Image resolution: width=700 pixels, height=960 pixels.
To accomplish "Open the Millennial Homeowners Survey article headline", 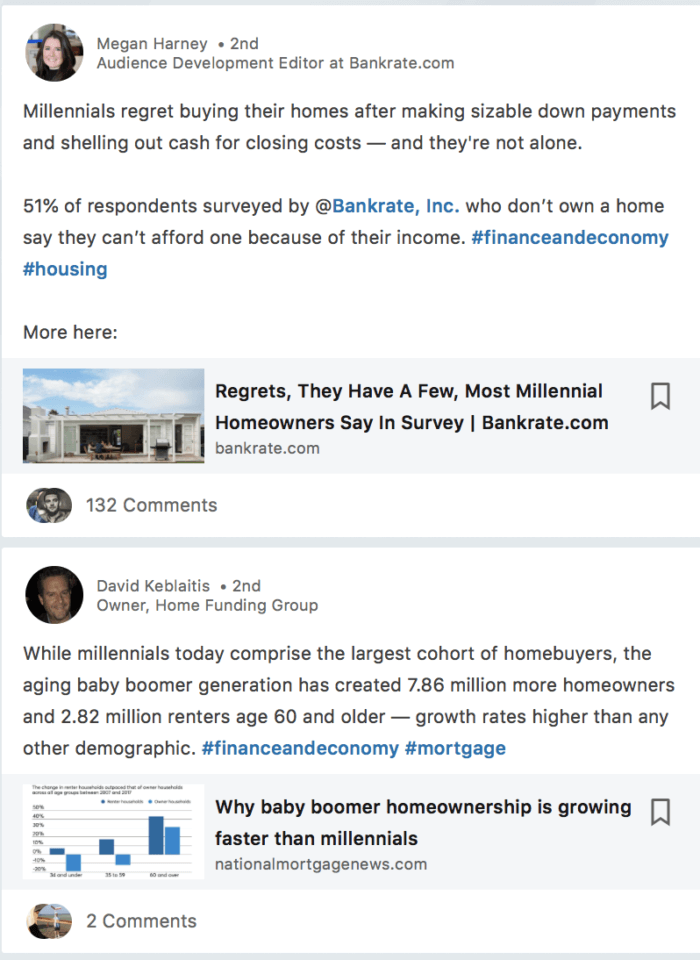I will coord(408,406).
